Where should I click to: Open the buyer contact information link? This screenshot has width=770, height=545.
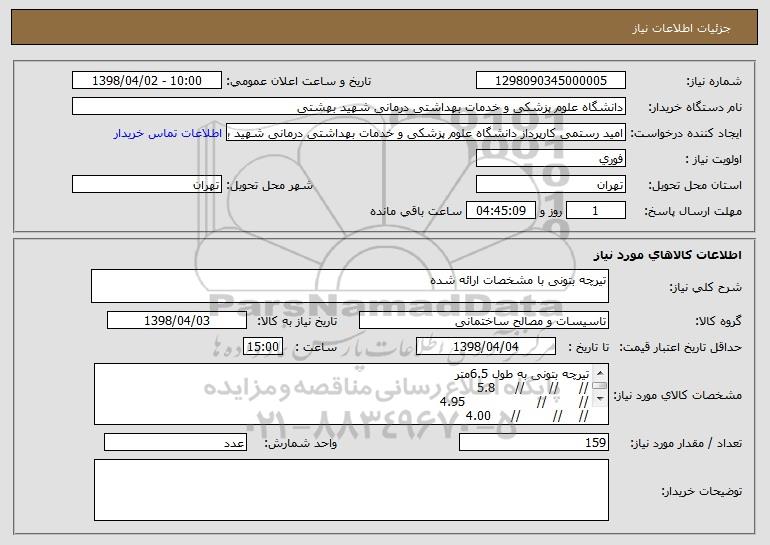coord(168,133)
